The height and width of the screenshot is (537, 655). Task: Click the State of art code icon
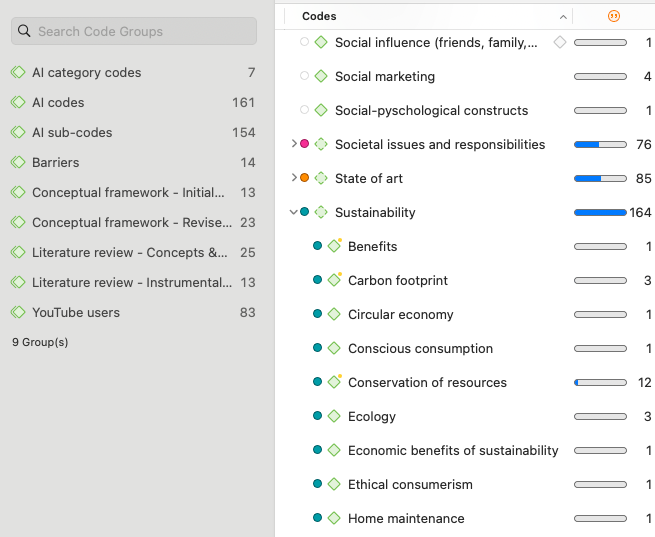(321, 178)
